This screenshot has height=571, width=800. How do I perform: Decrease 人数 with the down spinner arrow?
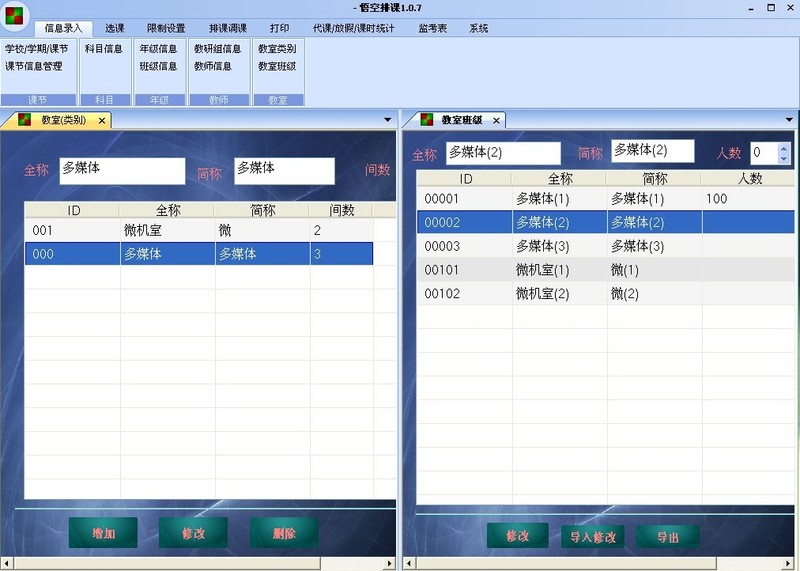click(x=784, y=158)
